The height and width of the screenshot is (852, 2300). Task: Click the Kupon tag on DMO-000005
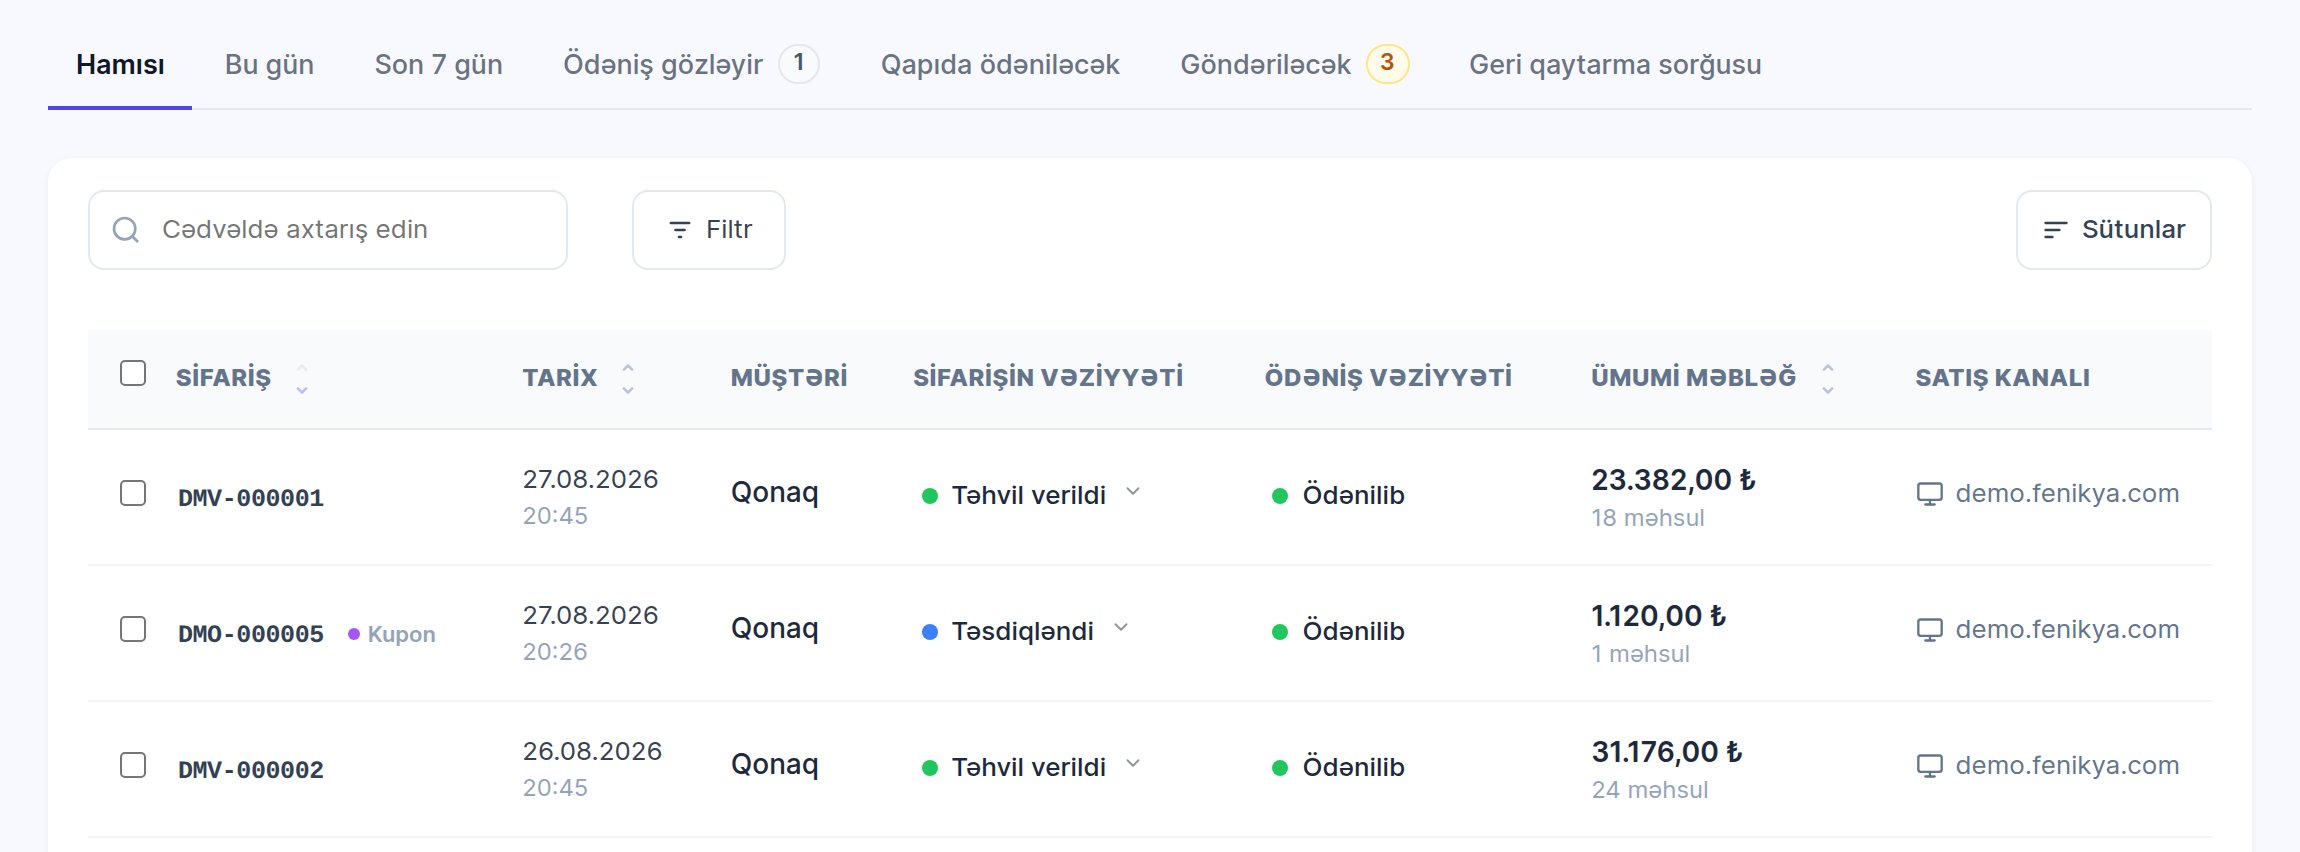[x=392, y=634]
